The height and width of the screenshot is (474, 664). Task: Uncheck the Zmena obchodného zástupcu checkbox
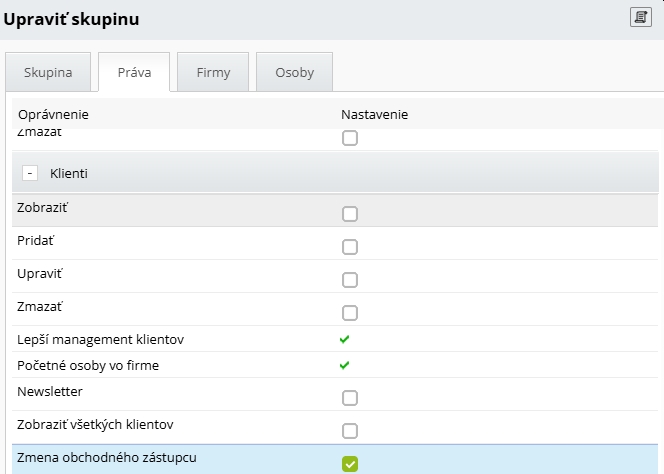click(x=350, y=463)
